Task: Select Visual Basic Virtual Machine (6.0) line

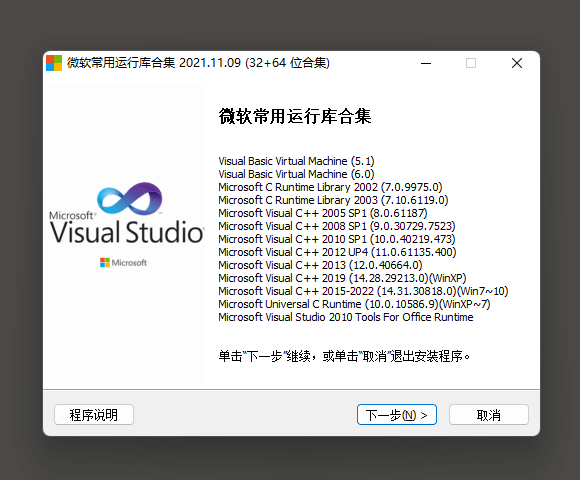Action: pyautogui.click(x=296, y=174)
